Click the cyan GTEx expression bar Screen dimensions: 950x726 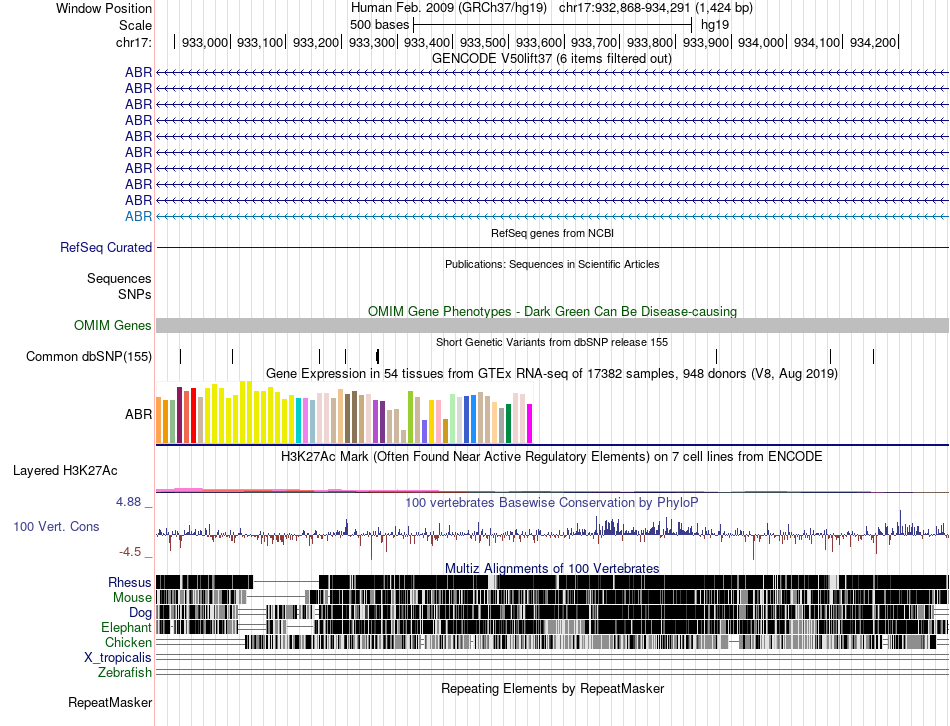coord(299,421)
